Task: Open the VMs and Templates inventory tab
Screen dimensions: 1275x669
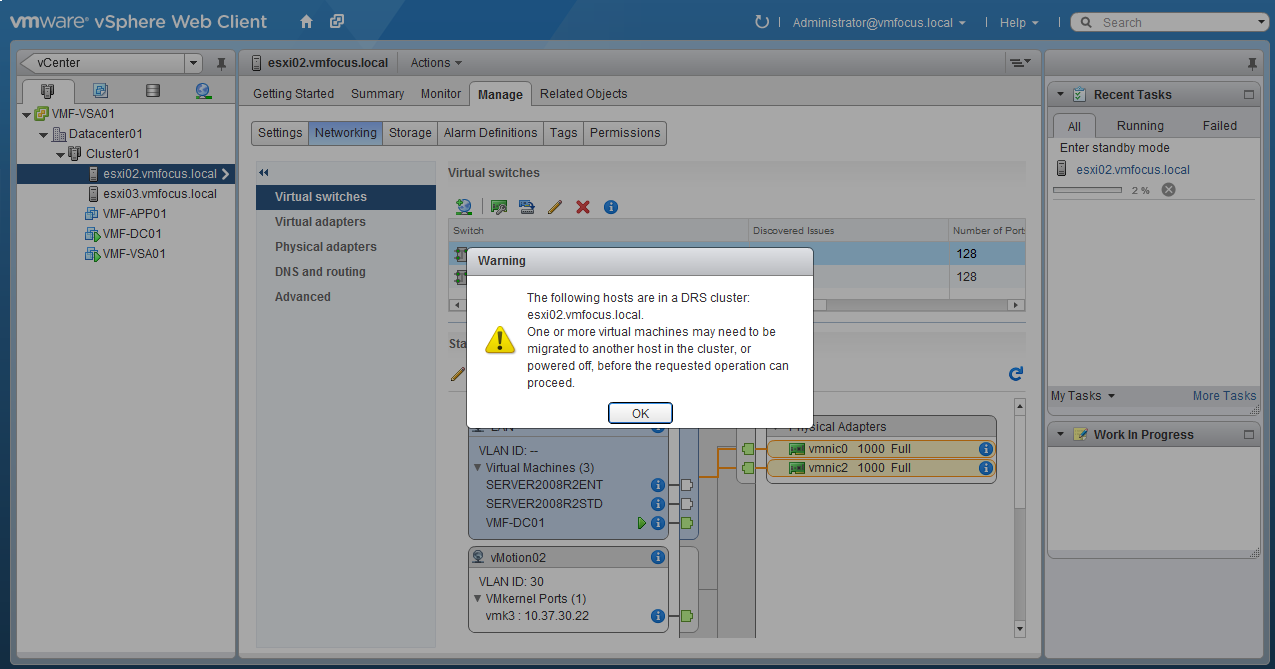Action: point(100,91)
